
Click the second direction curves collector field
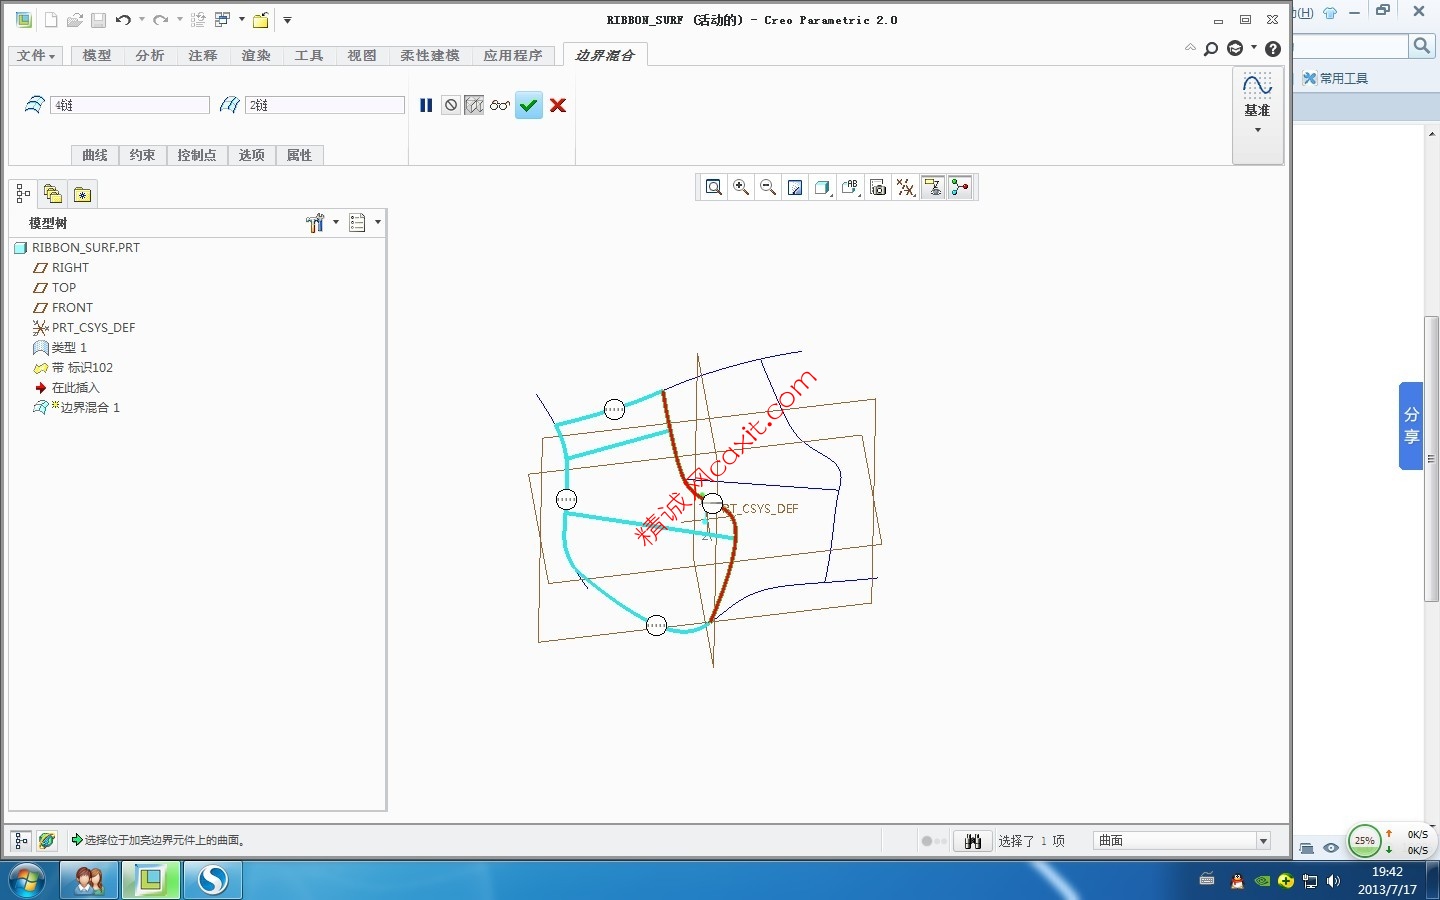pyautogui.click(x=325, y=105)
